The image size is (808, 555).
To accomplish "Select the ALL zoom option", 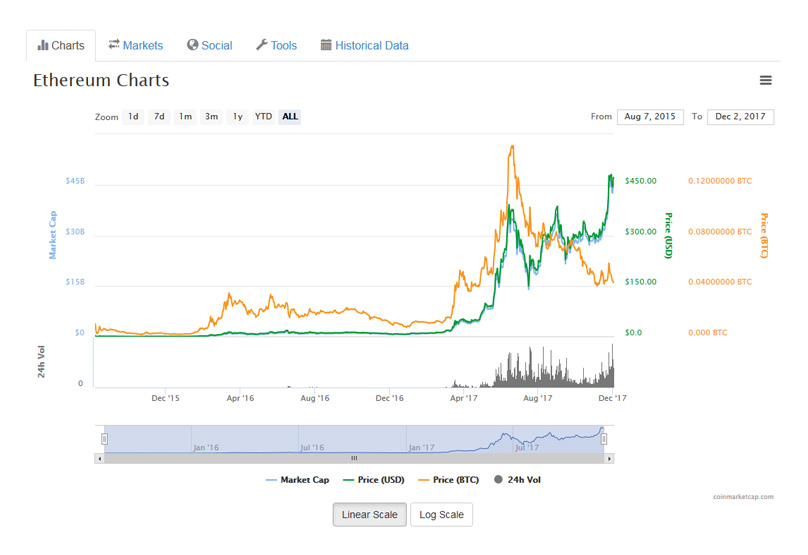I will (290, 116).
